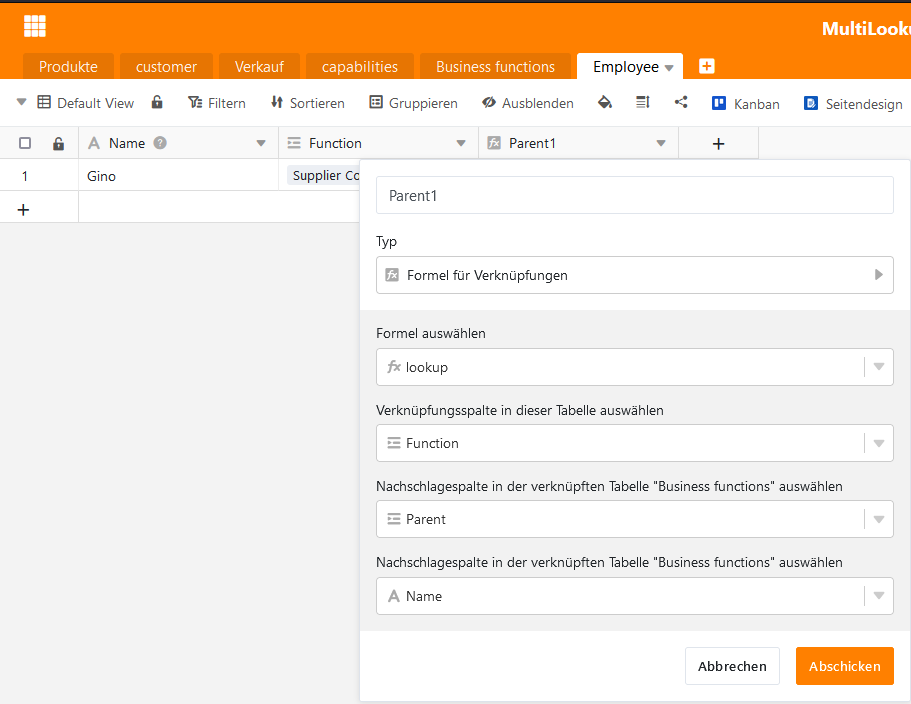The width and height of the screenshot is (911, 704).
Task: Open the Kanban plugin
Action: 745,103
